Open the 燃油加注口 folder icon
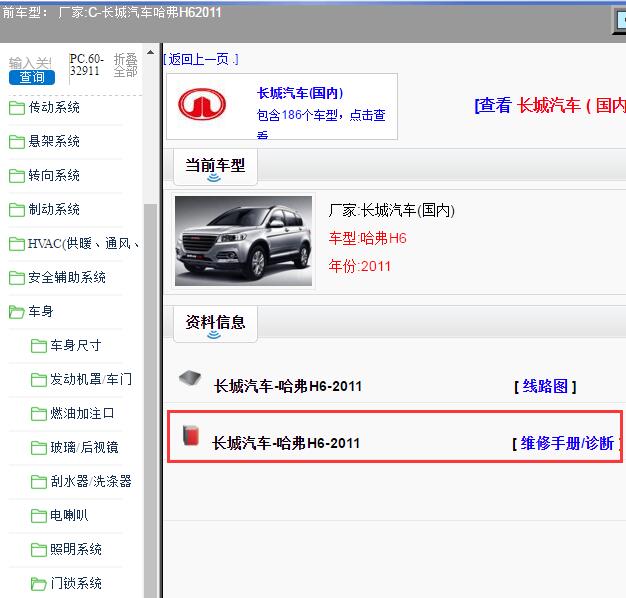Screen dimensions: 626x598 [39, 414]
